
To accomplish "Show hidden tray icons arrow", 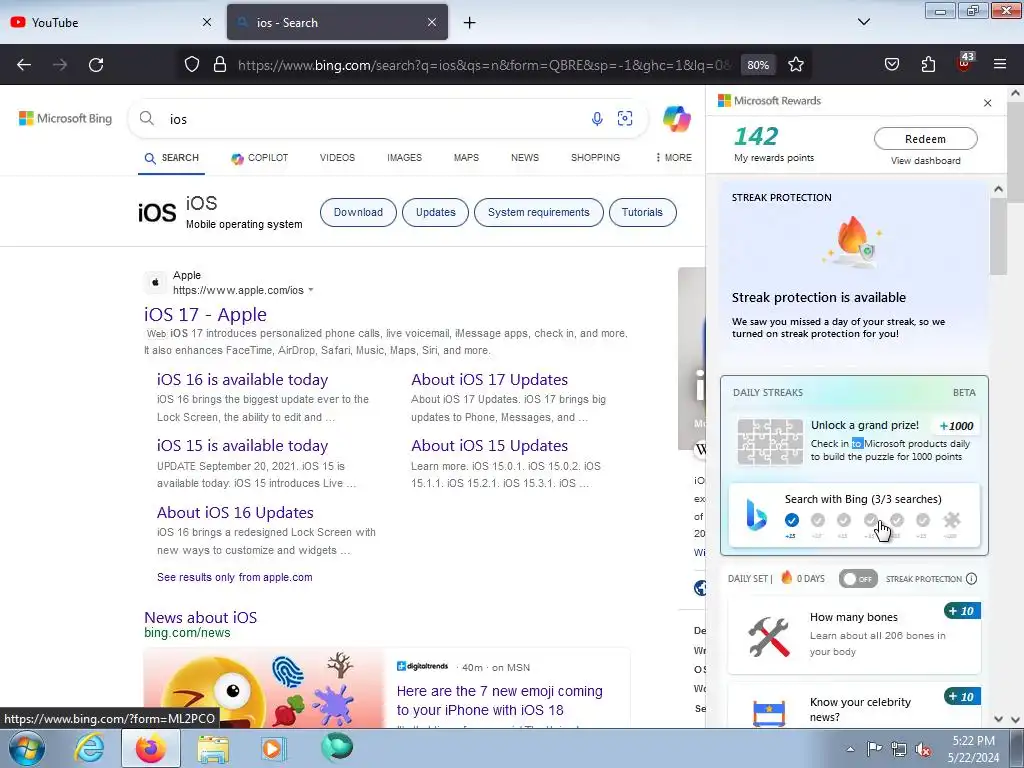I will pos(850,749).
